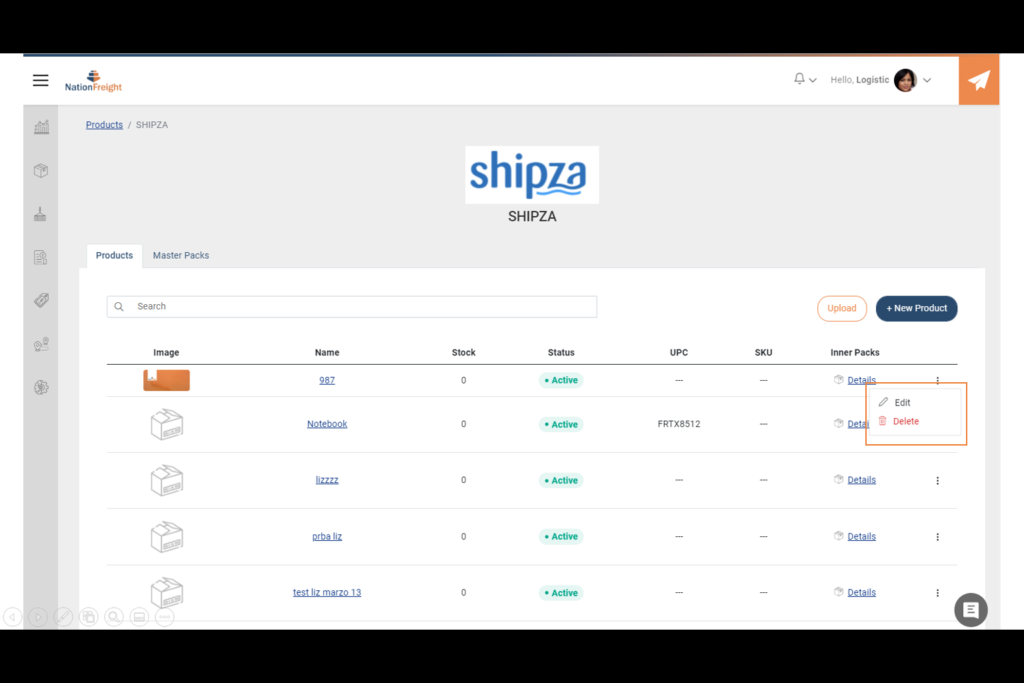The height and width of the screenshot is (683, 1024).
Task: Click into the product Search field
Action: [x=352, y=306]
